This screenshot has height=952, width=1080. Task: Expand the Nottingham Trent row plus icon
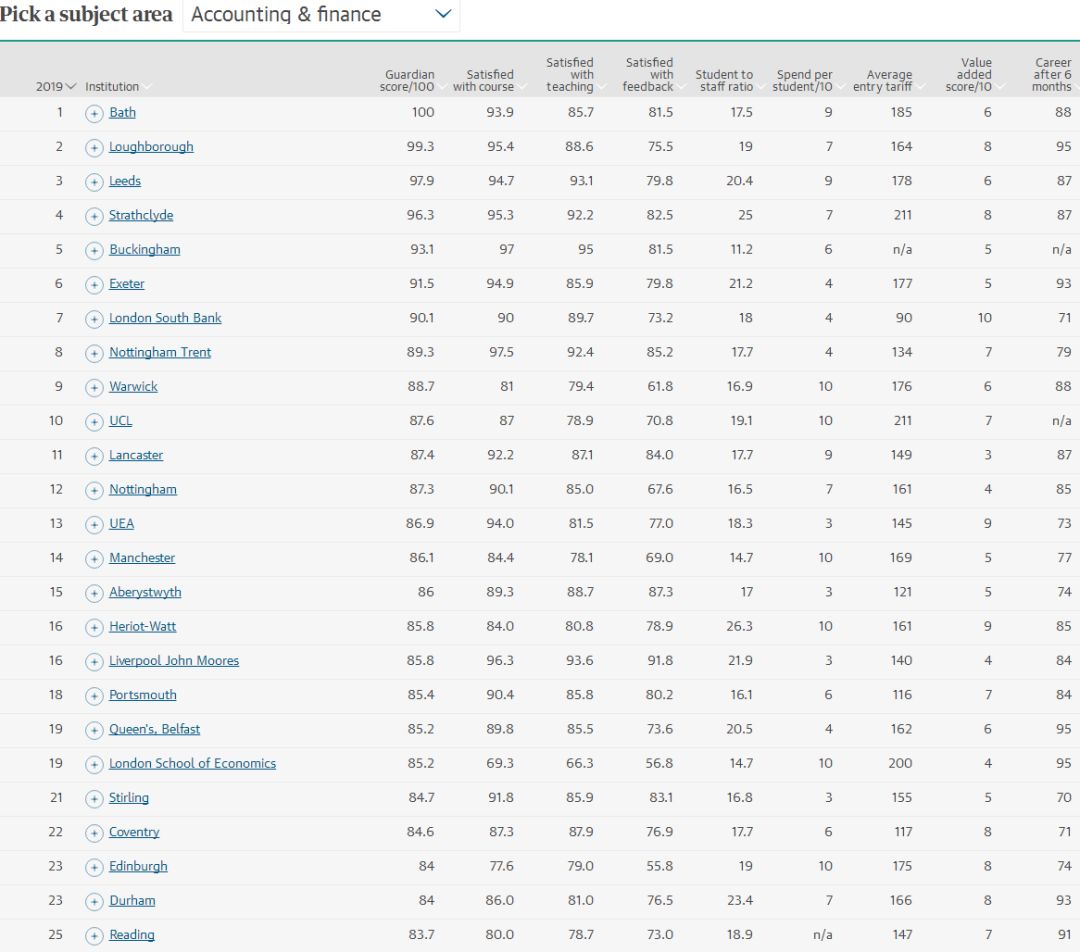[x=94, y=353]
